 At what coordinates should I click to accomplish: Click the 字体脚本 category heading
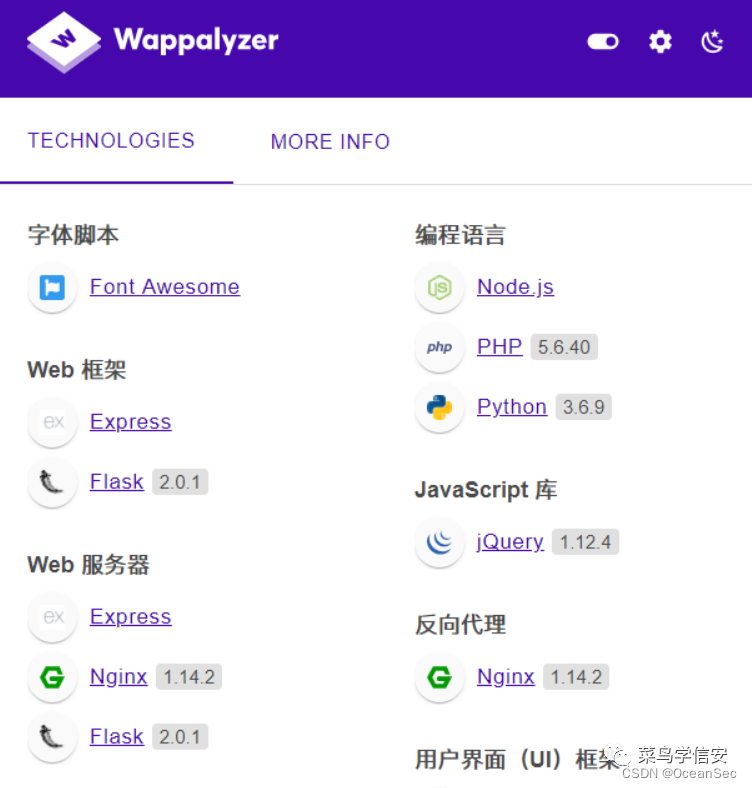[x=73, y=235]
